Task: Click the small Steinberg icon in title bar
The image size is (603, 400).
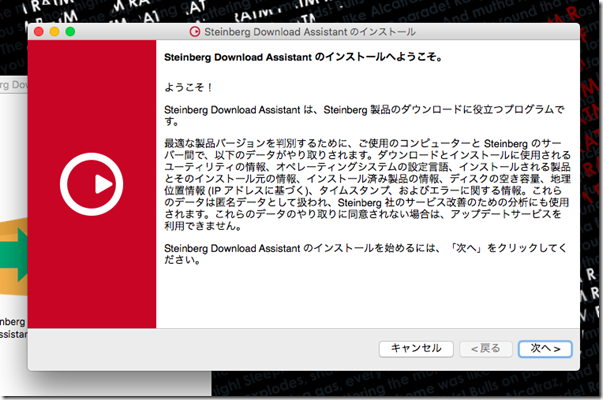Action: tap(195, 32)
